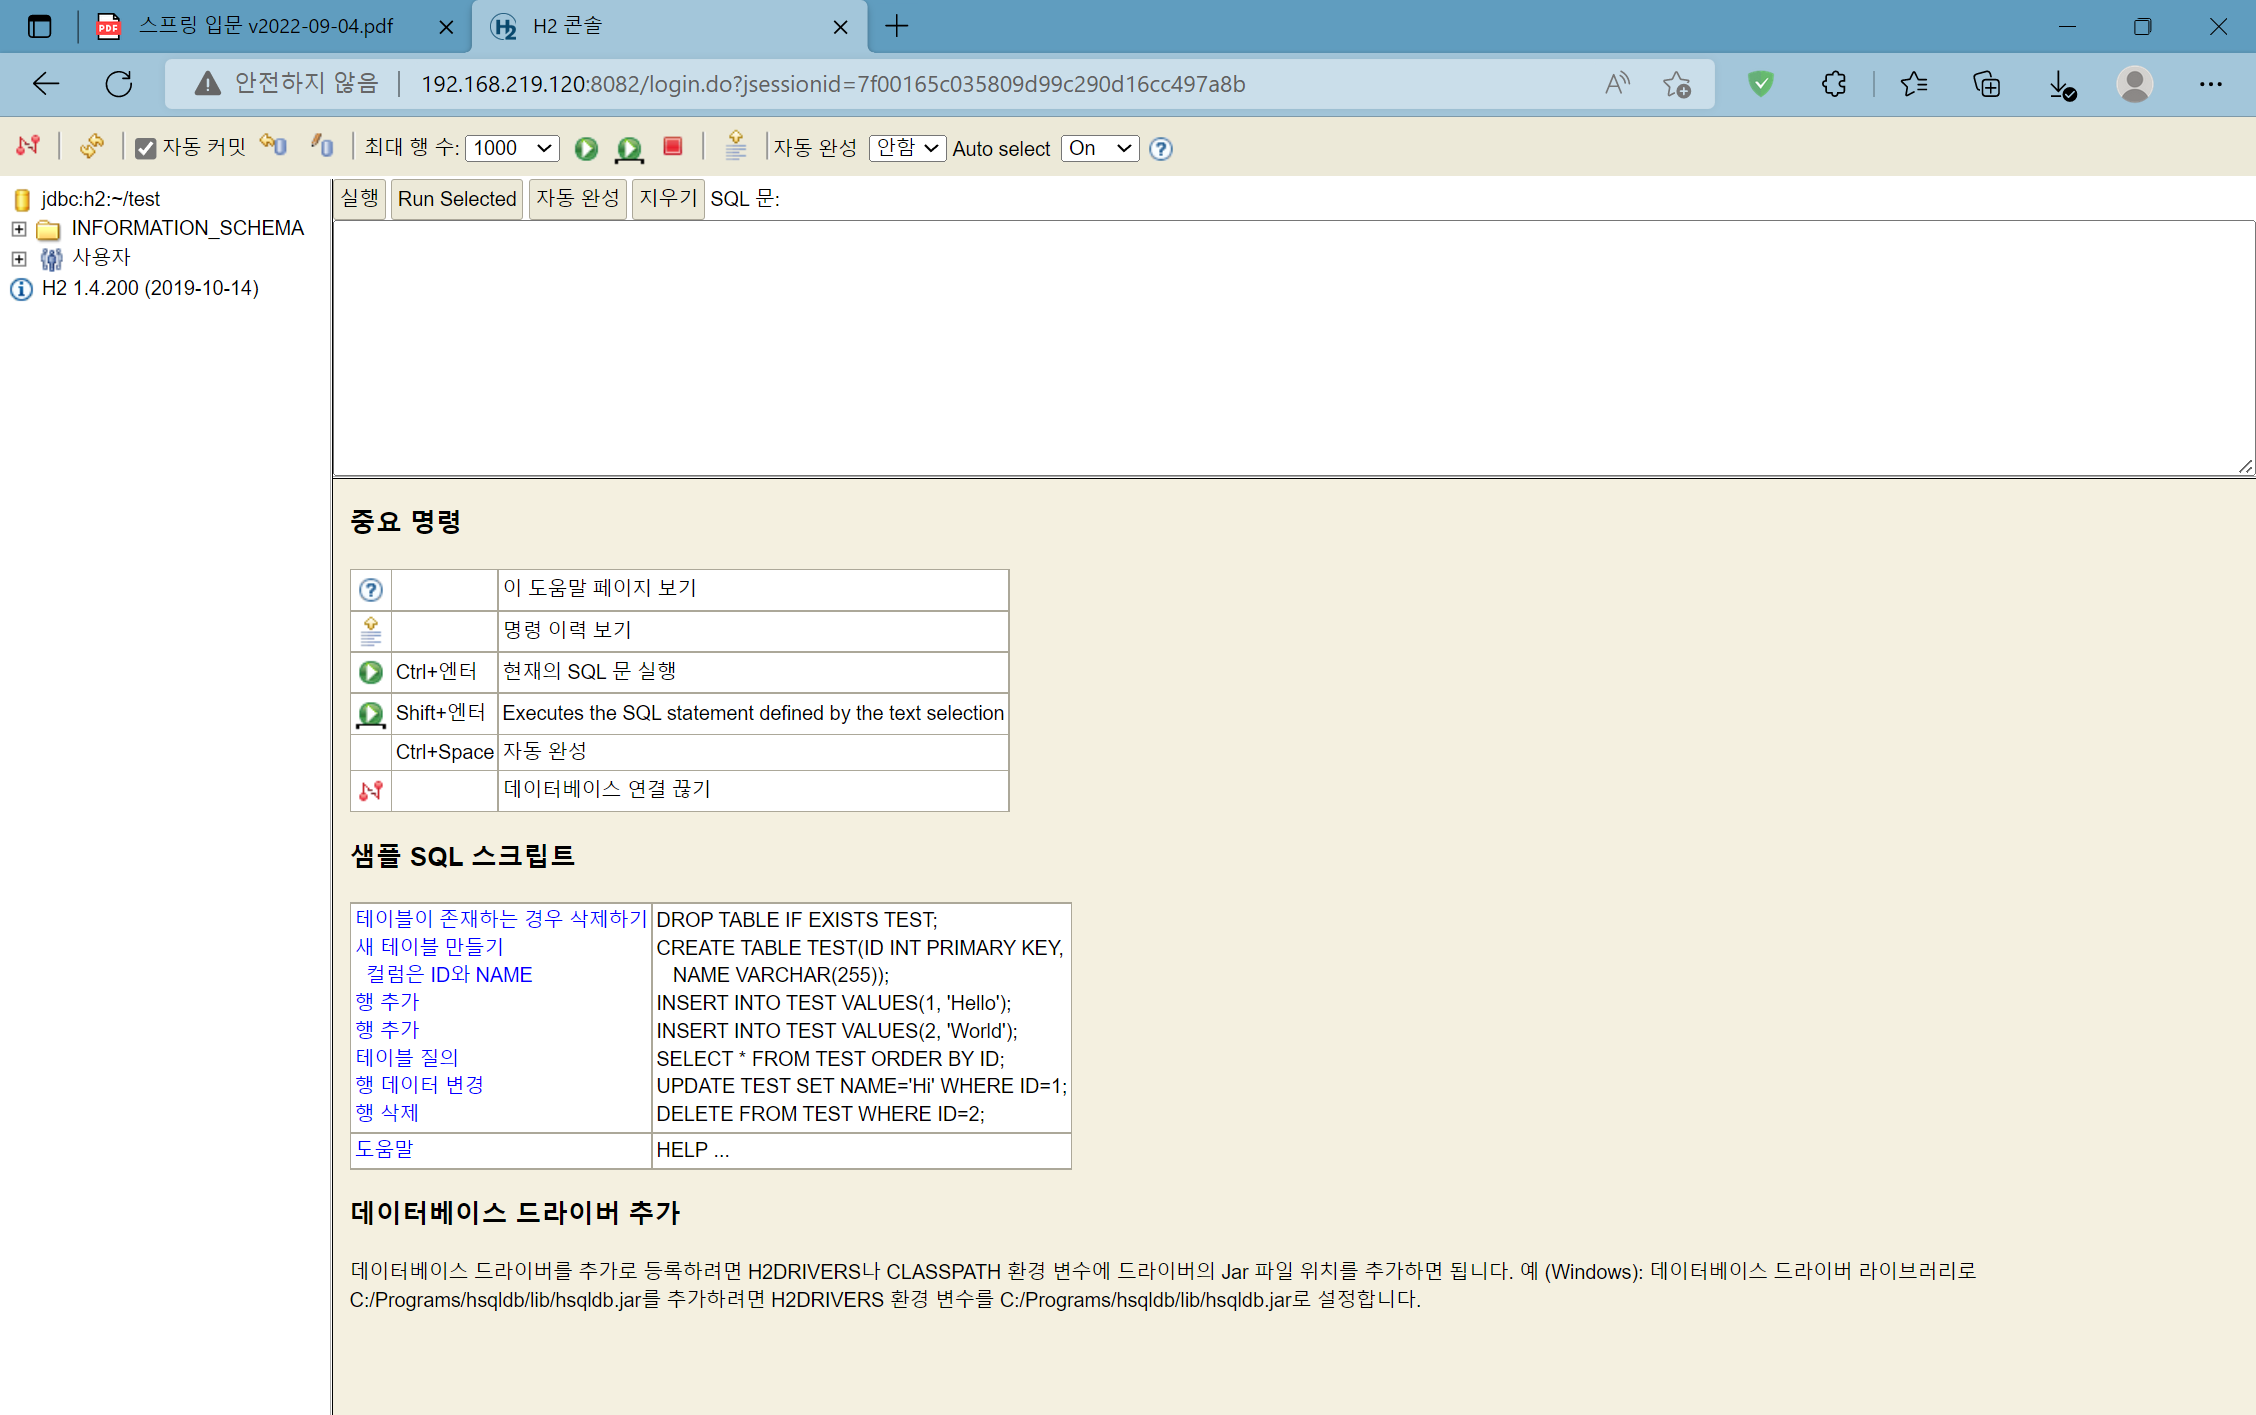Click the green Run SQL toolbar icon
2256x1415 pixels.
click(586, 149)
